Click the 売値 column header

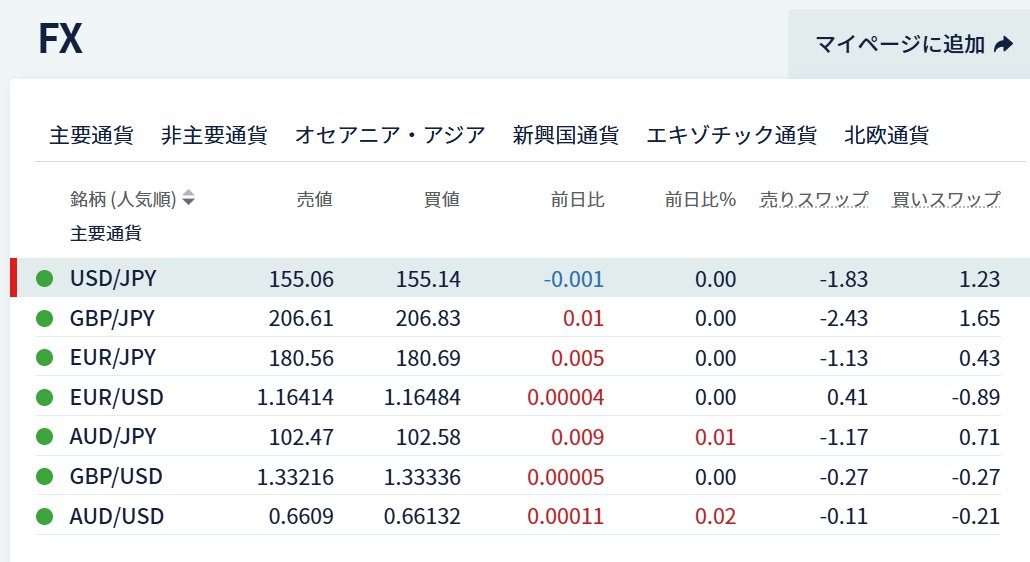click(315, 199)
